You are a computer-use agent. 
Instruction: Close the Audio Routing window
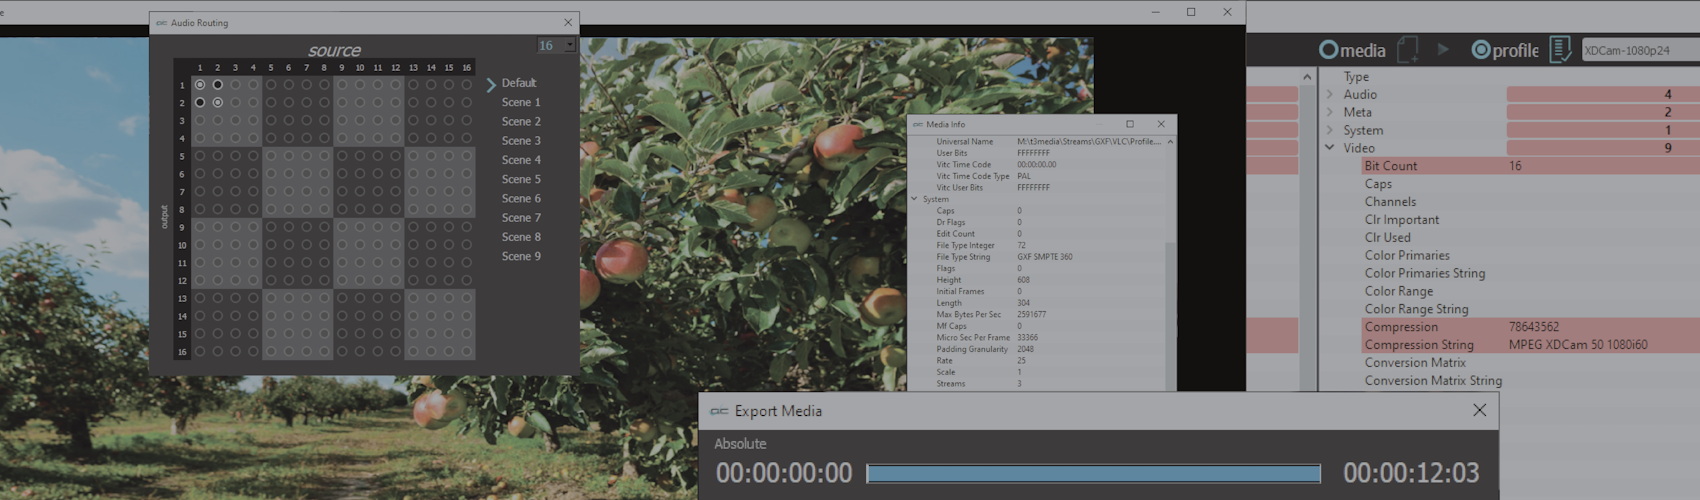coord(568,22)
